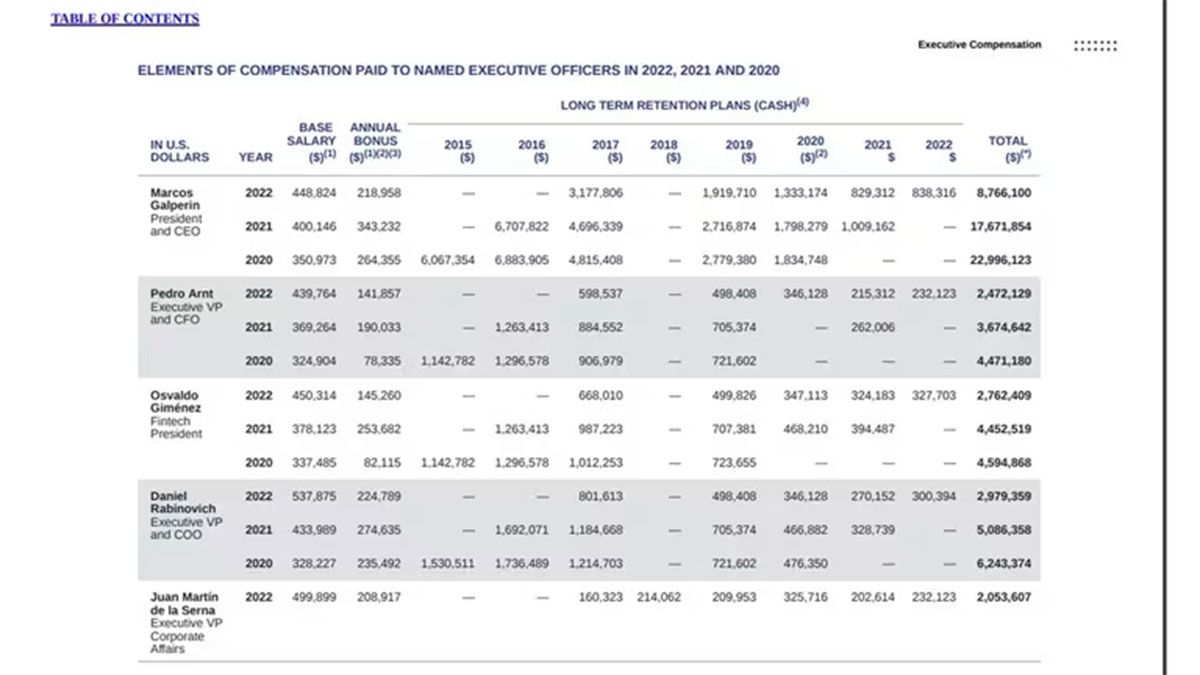Open the TABLE OF CONTENTS link
This screenshot has height=675, width=1200.
click(125, 19)
